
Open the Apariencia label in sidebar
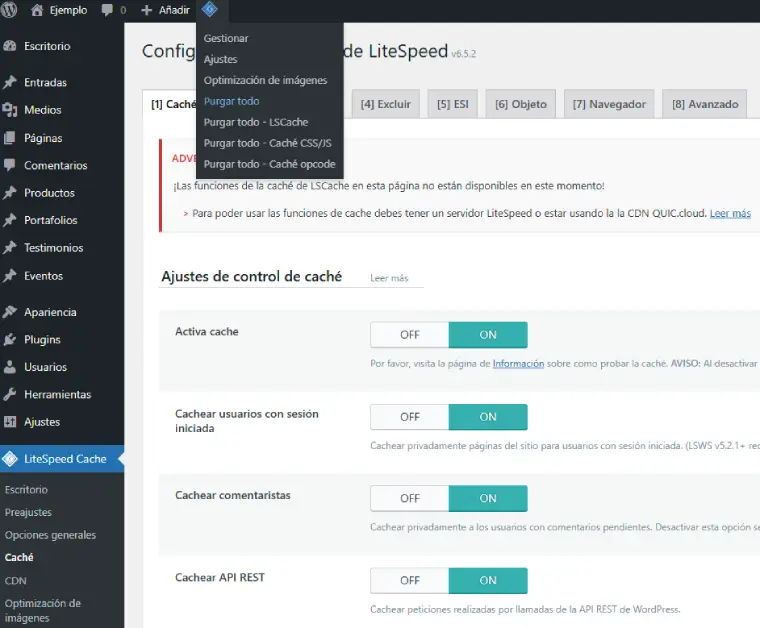(x=50, y=312)
